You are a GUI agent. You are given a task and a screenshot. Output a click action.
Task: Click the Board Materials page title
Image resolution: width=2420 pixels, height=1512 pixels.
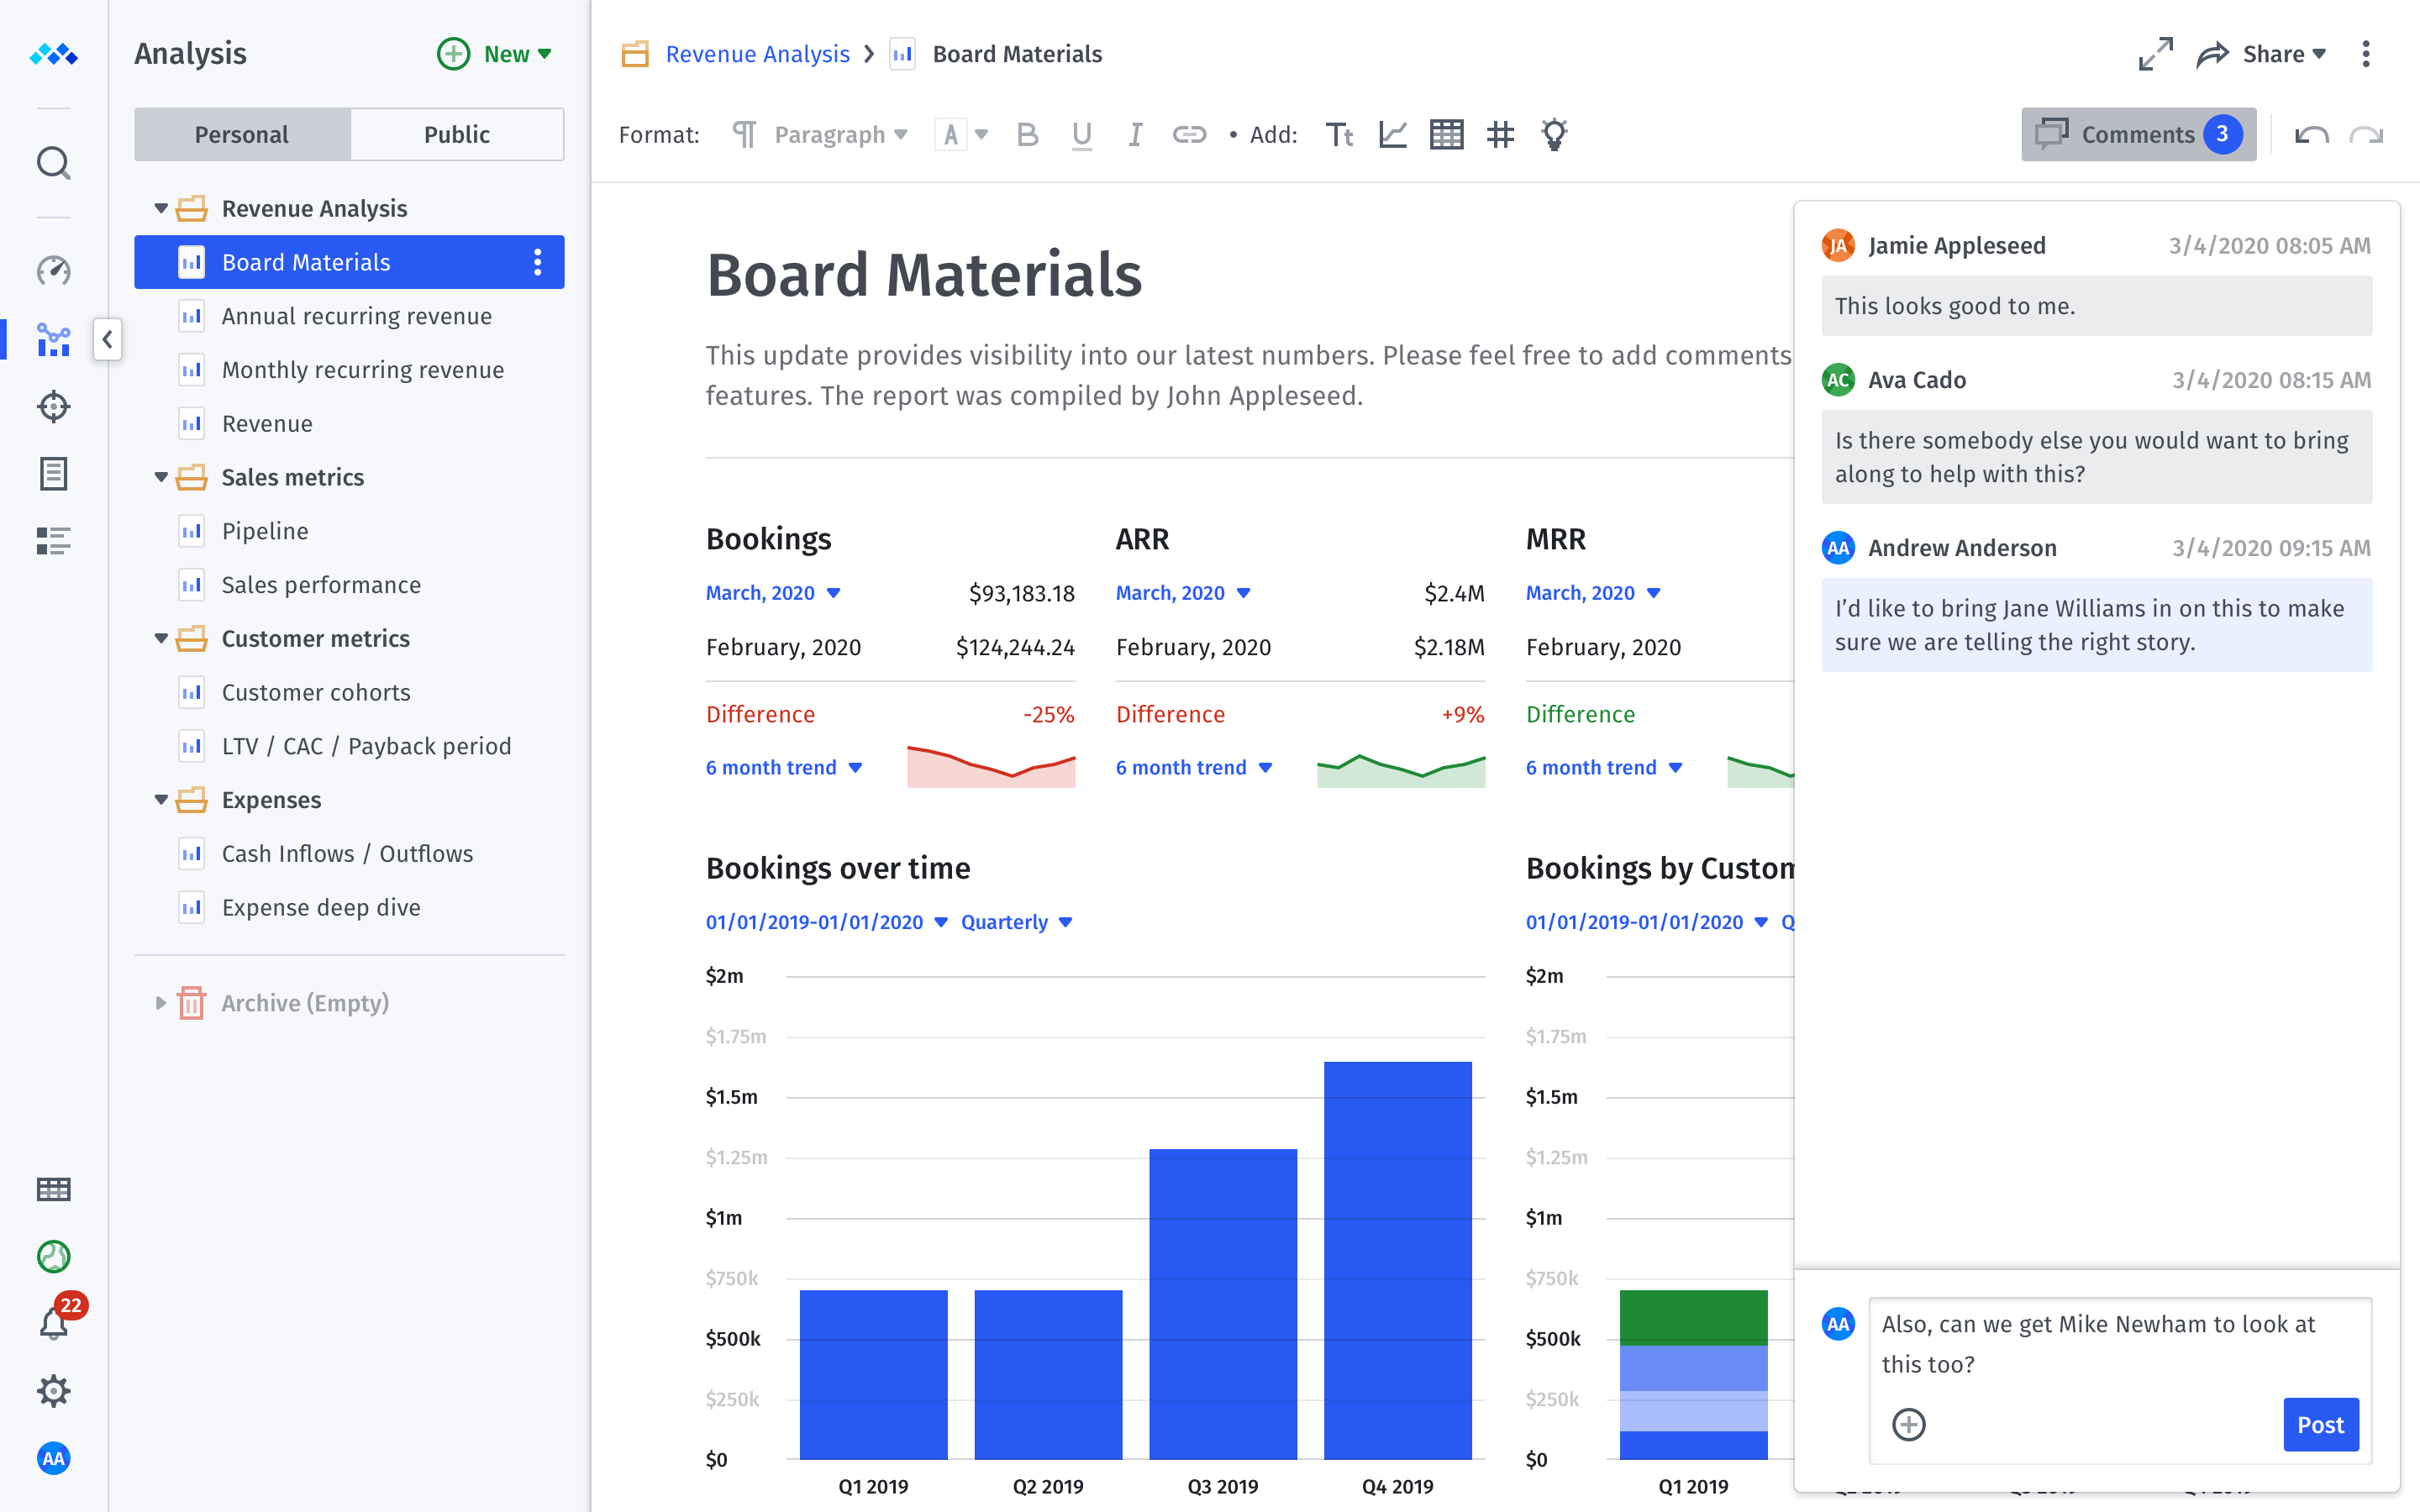[x=924, y=274]
